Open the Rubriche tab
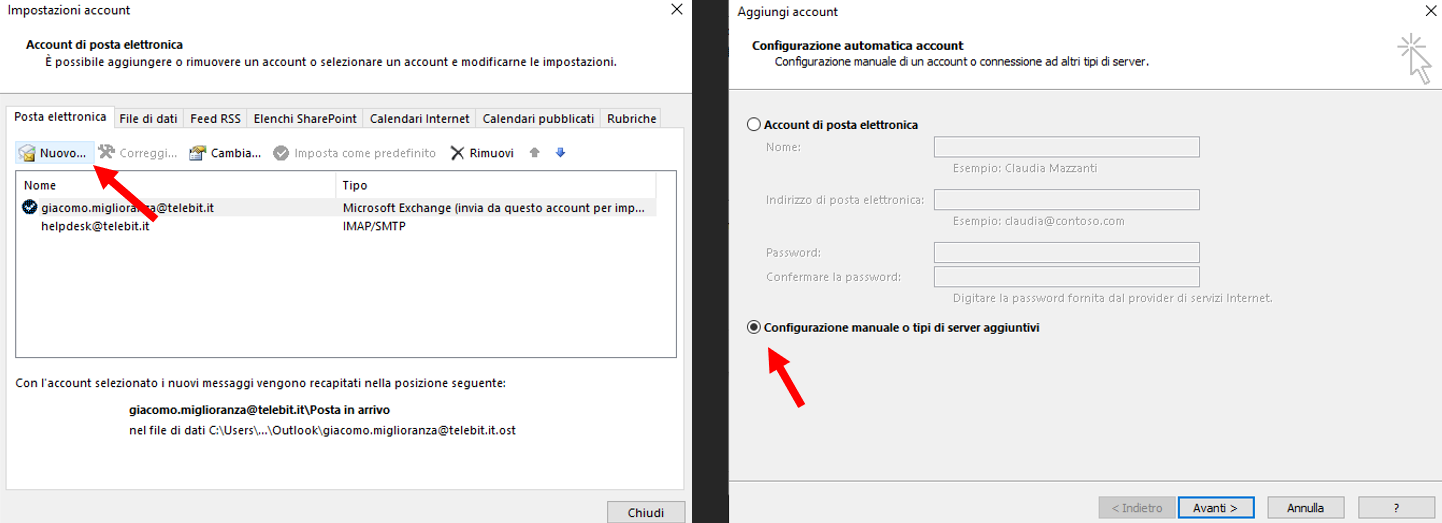This screenshot has height=523, width=1442. tap(631, 118)
